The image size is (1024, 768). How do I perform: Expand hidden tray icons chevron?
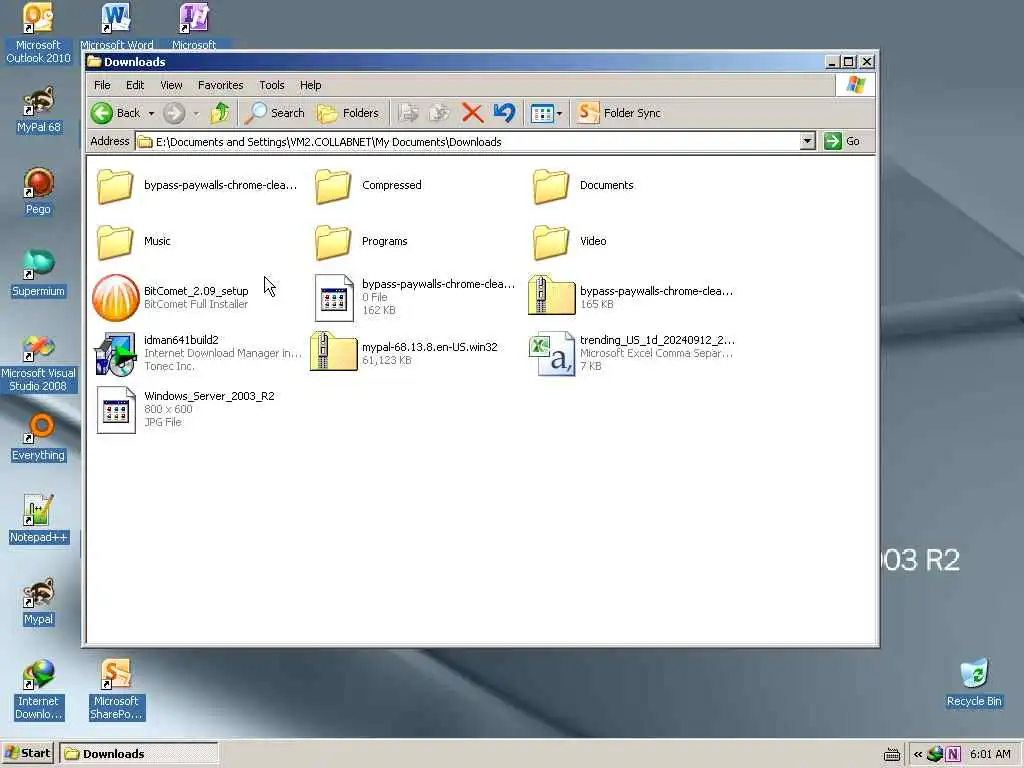click(918, 754)
